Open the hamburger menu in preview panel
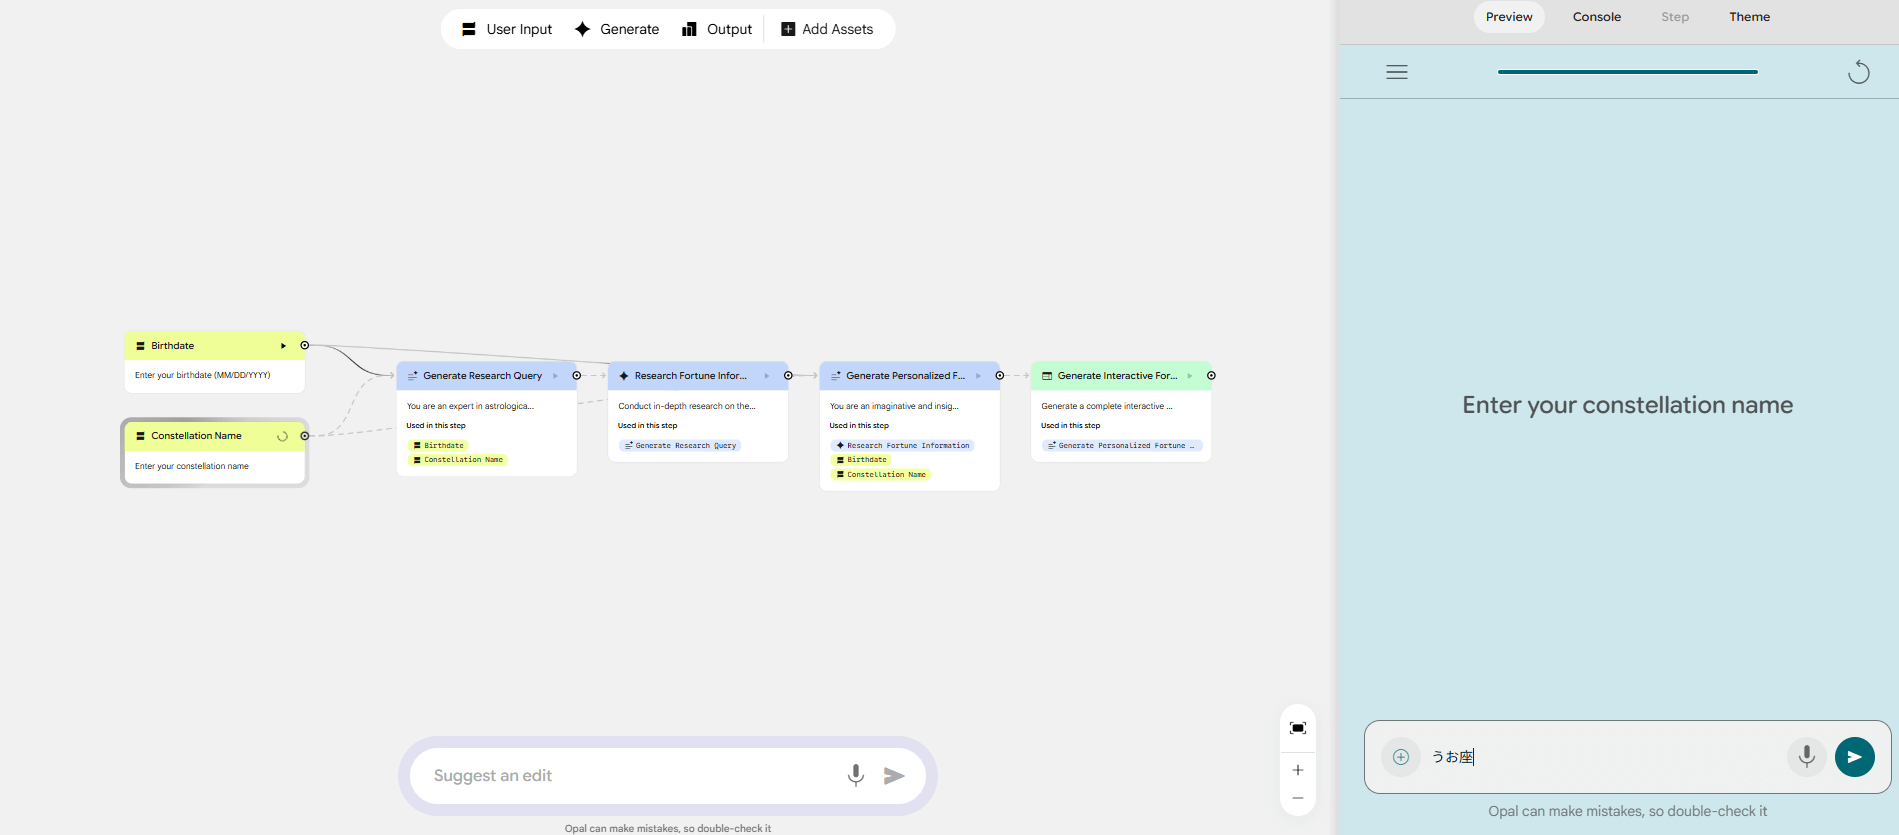Screen dimensions: 1899x835 point(1396,72)
